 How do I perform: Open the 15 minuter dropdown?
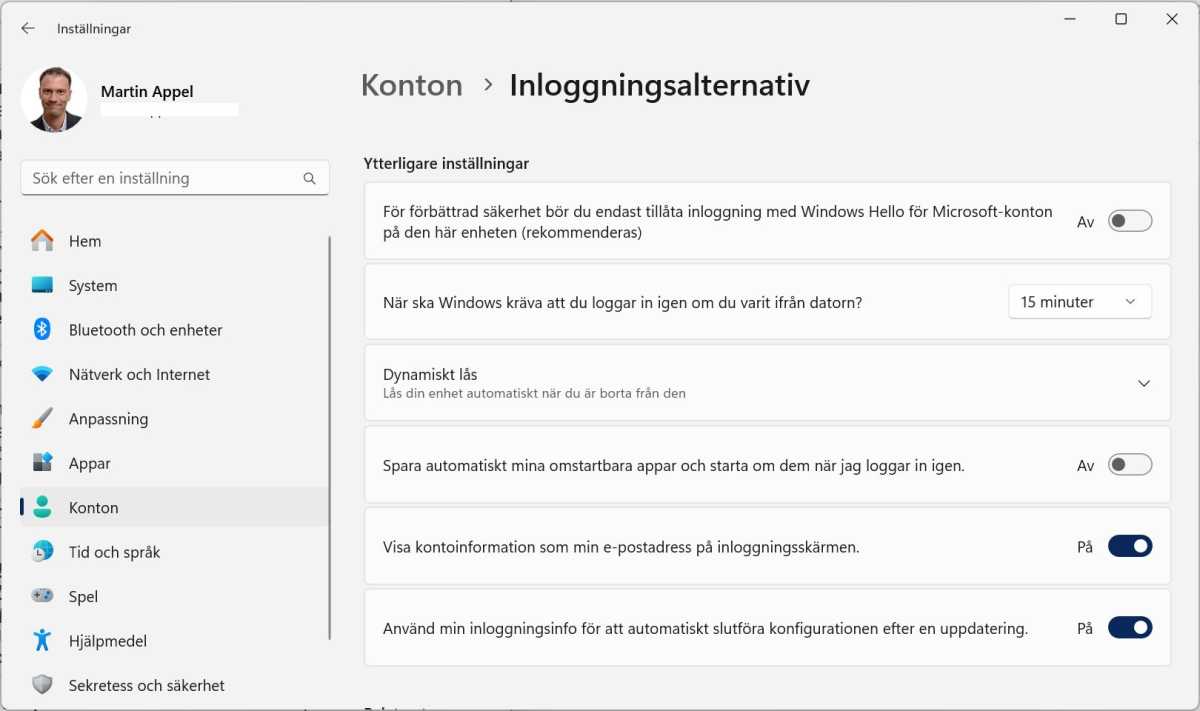pyautogui.click(x=1080, y=301)
